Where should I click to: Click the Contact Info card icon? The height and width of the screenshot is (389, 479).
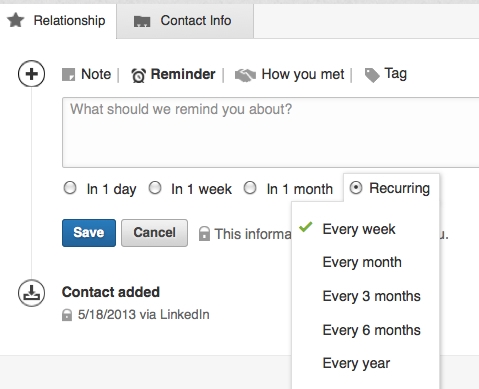coord(142,21)
